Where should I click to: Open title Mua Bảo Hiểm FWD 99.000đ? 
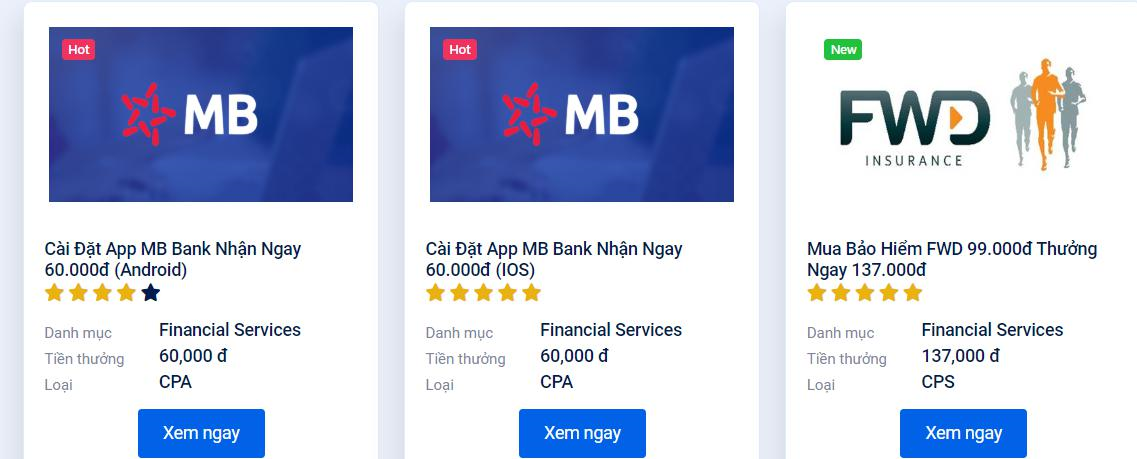coord(952,260)
